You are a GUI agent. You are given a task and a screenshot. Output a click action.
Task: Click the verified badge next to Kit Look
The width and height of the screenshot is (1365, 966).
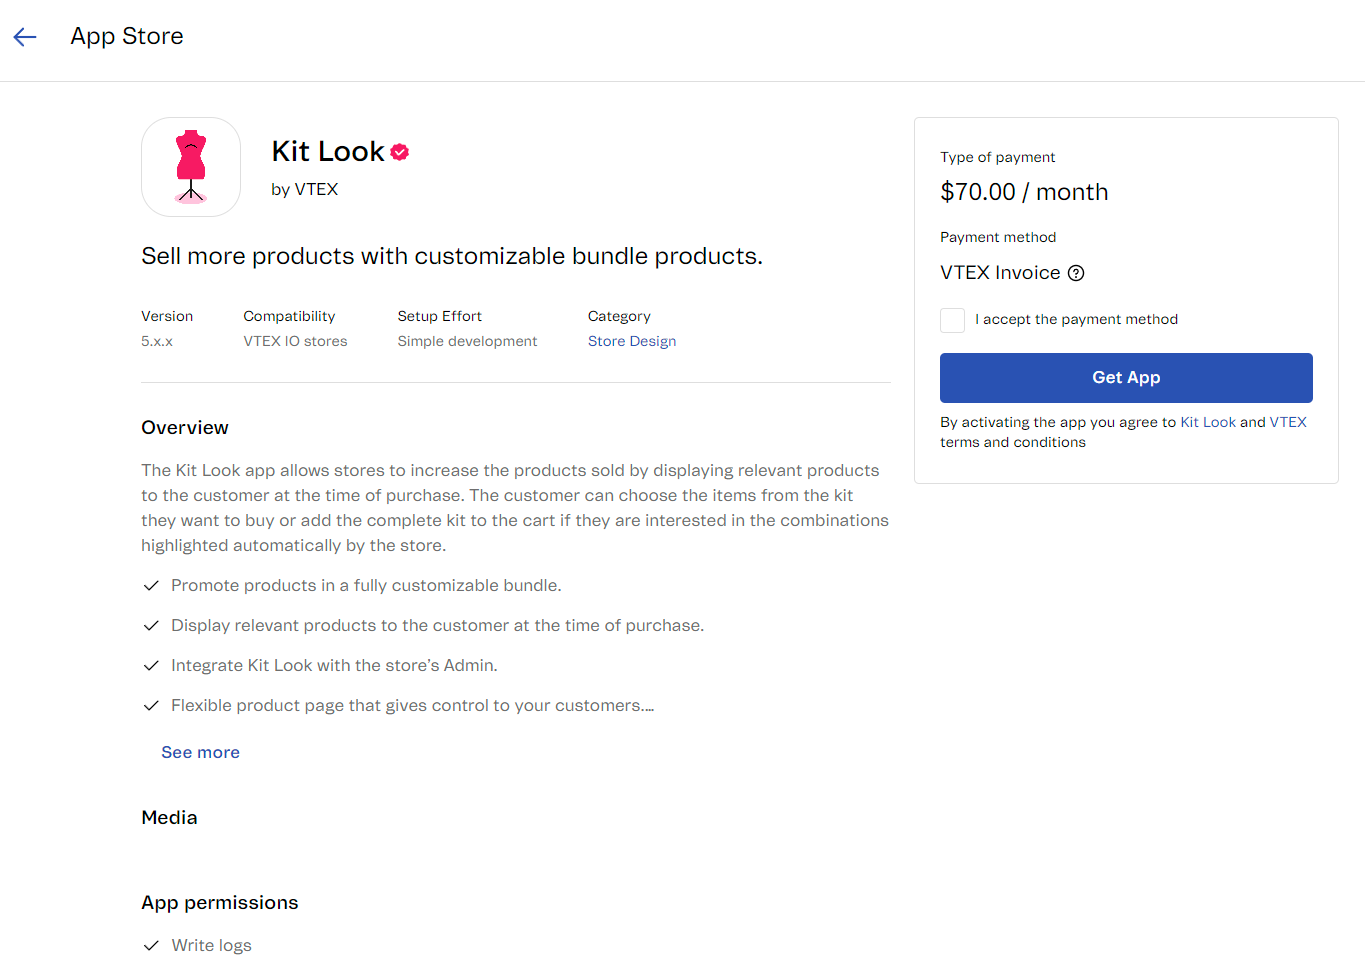pos(400,152)
